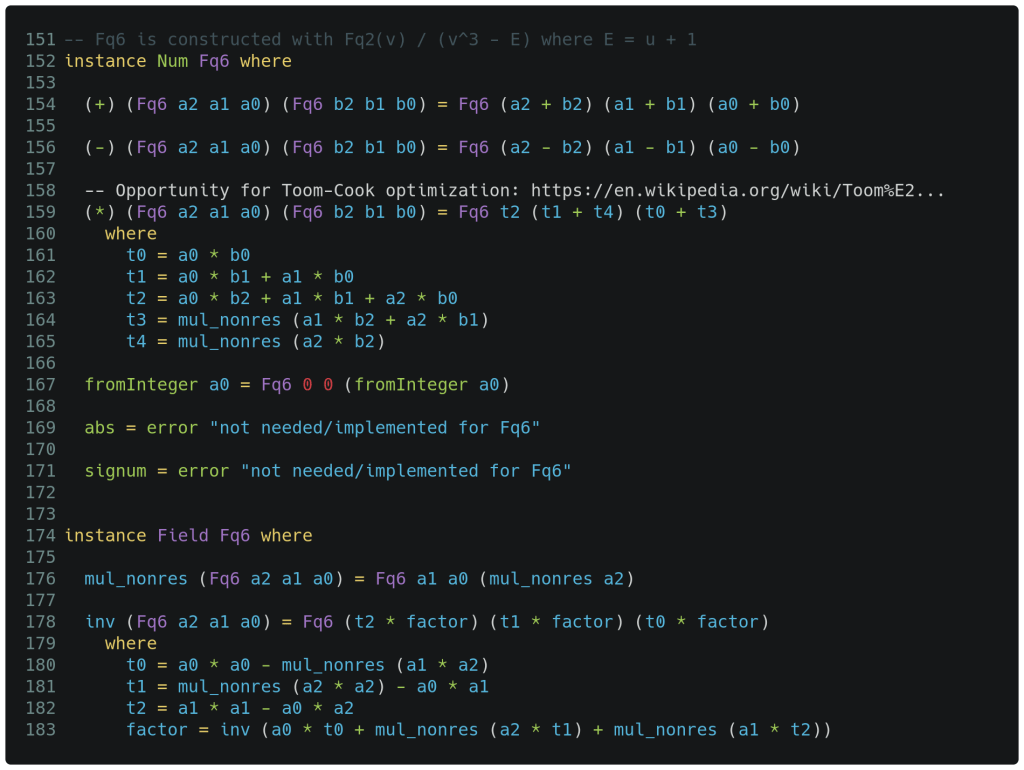Click the t3 variable on line 164

[x=136, y=320]
